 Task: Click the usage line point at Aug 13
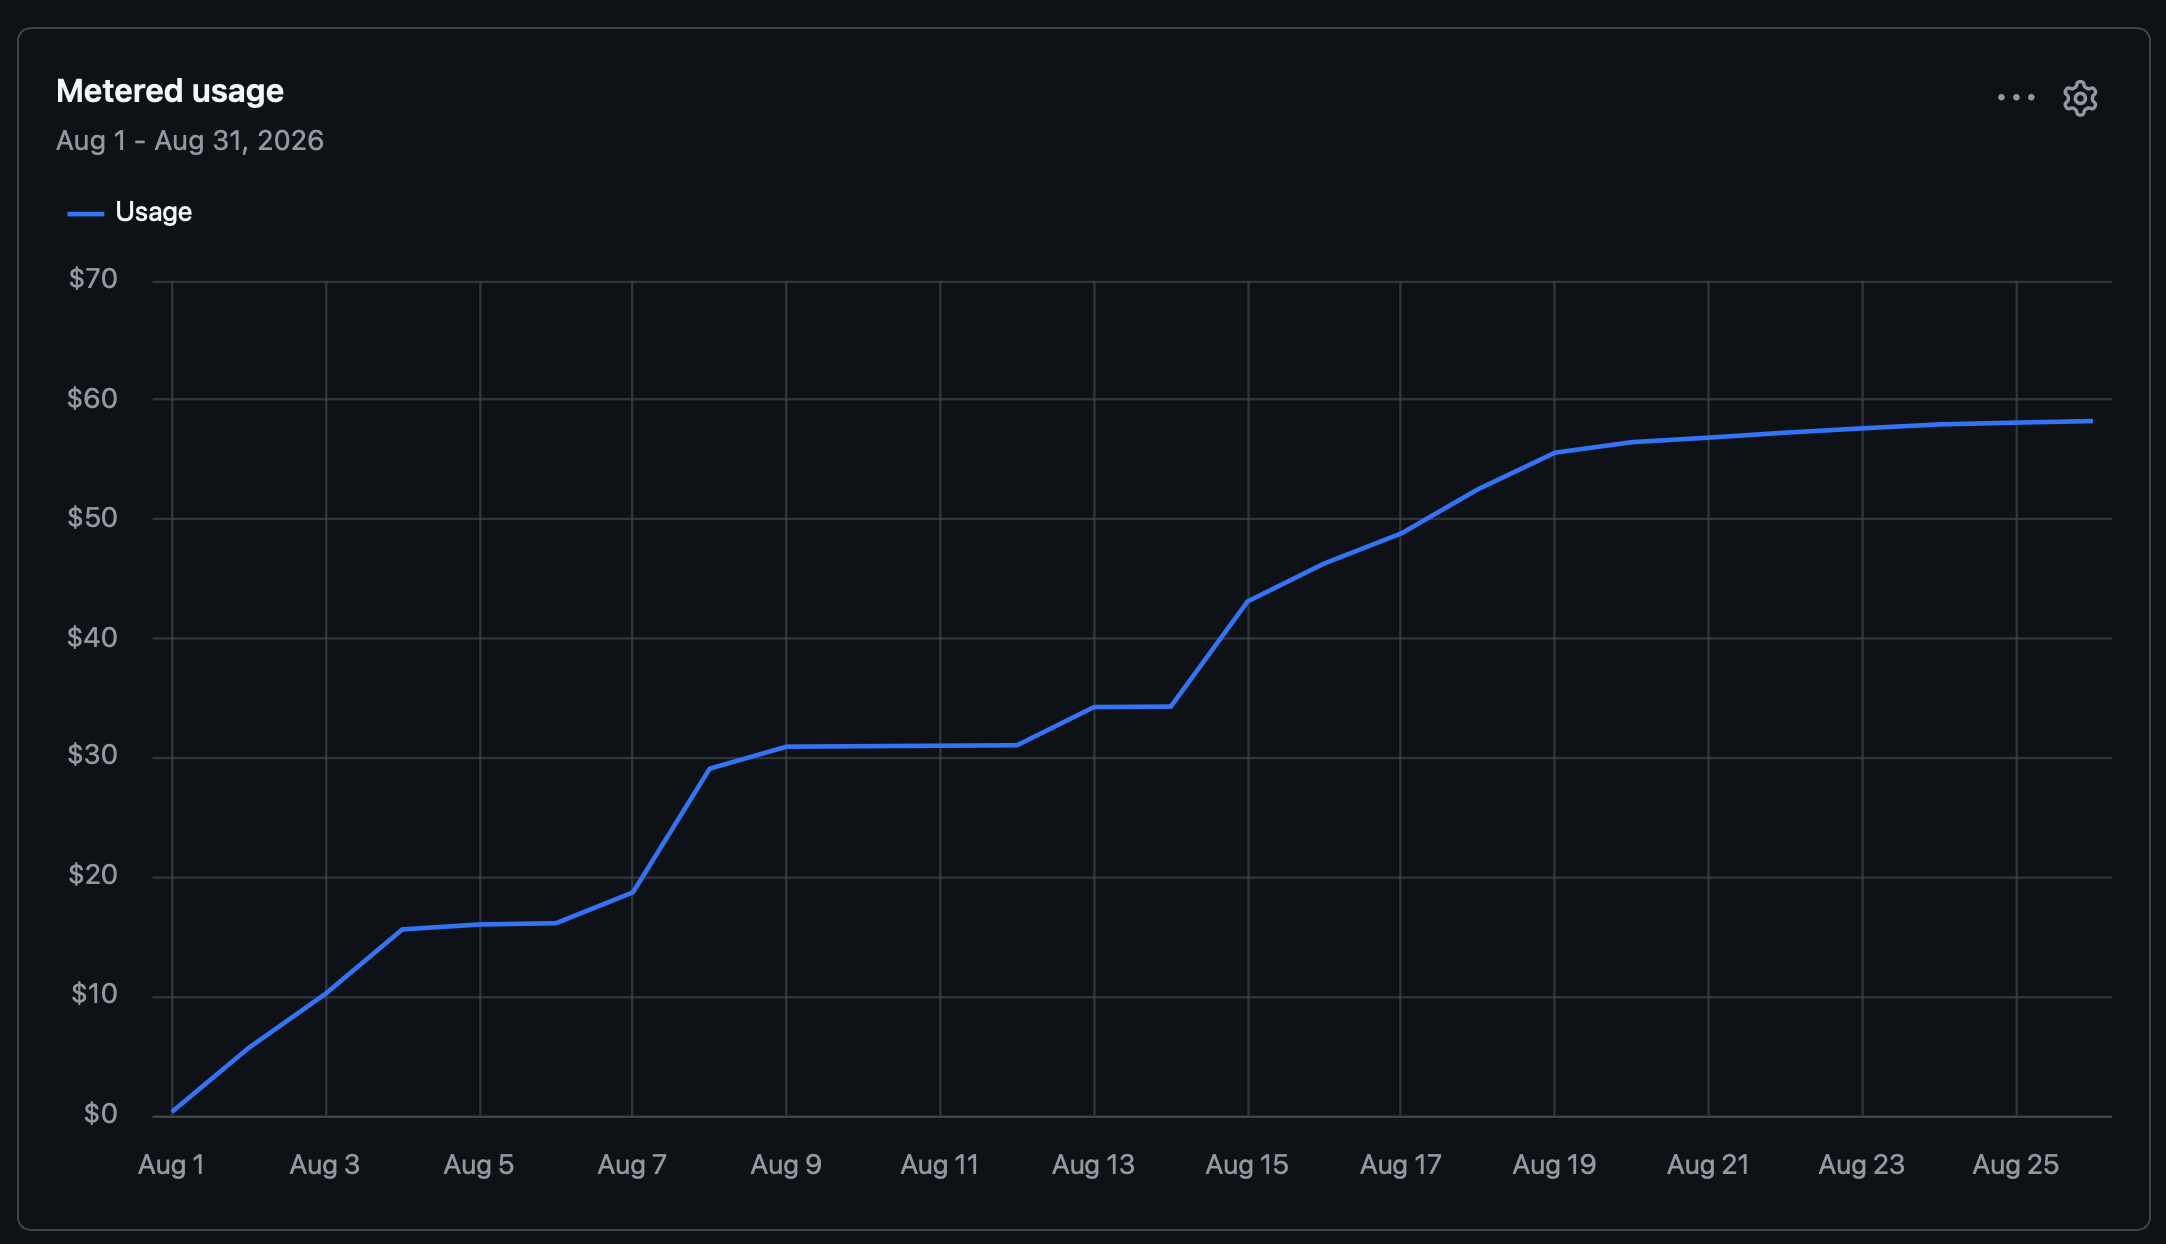1094,707
